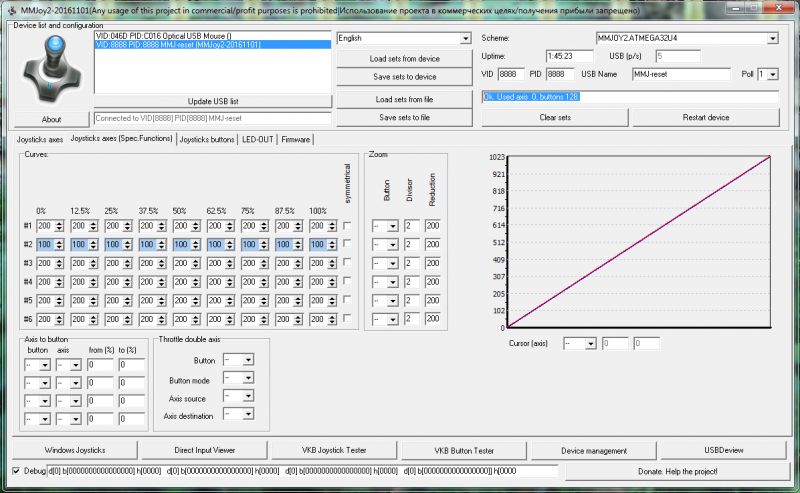The height and width of the screenshot is (493, 800).
Task: Click the Reduction field in Zoom row #2
Action: (433, 244)
